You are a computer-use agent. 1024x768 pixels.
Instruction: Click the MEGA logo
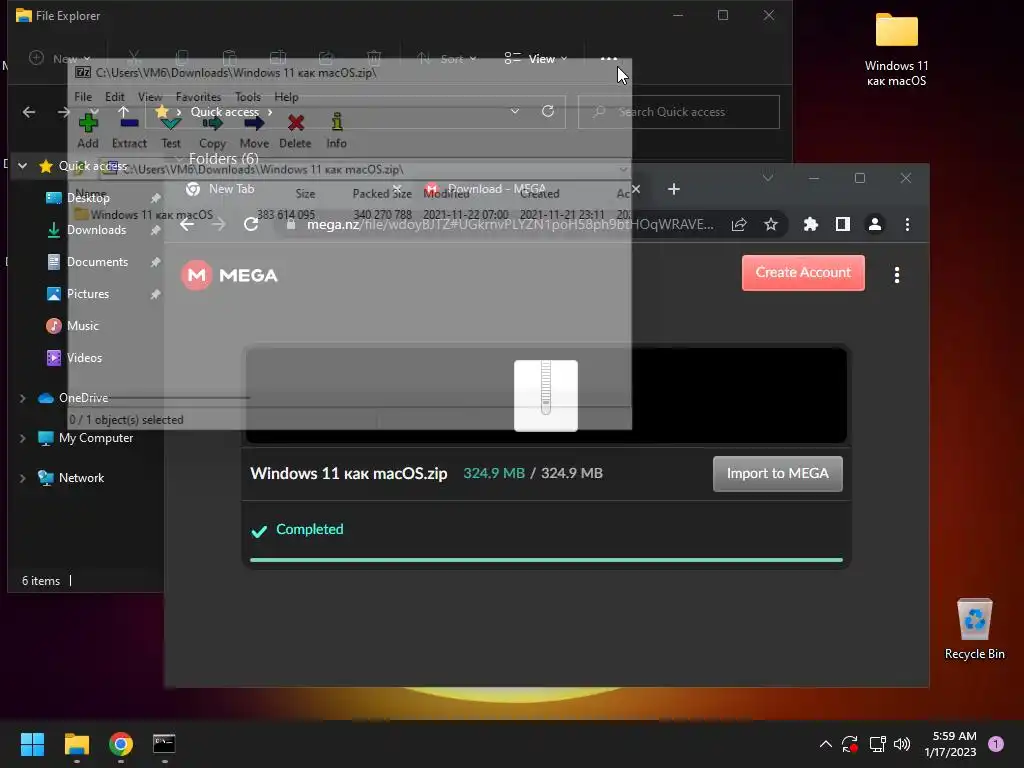coord(229,275)
